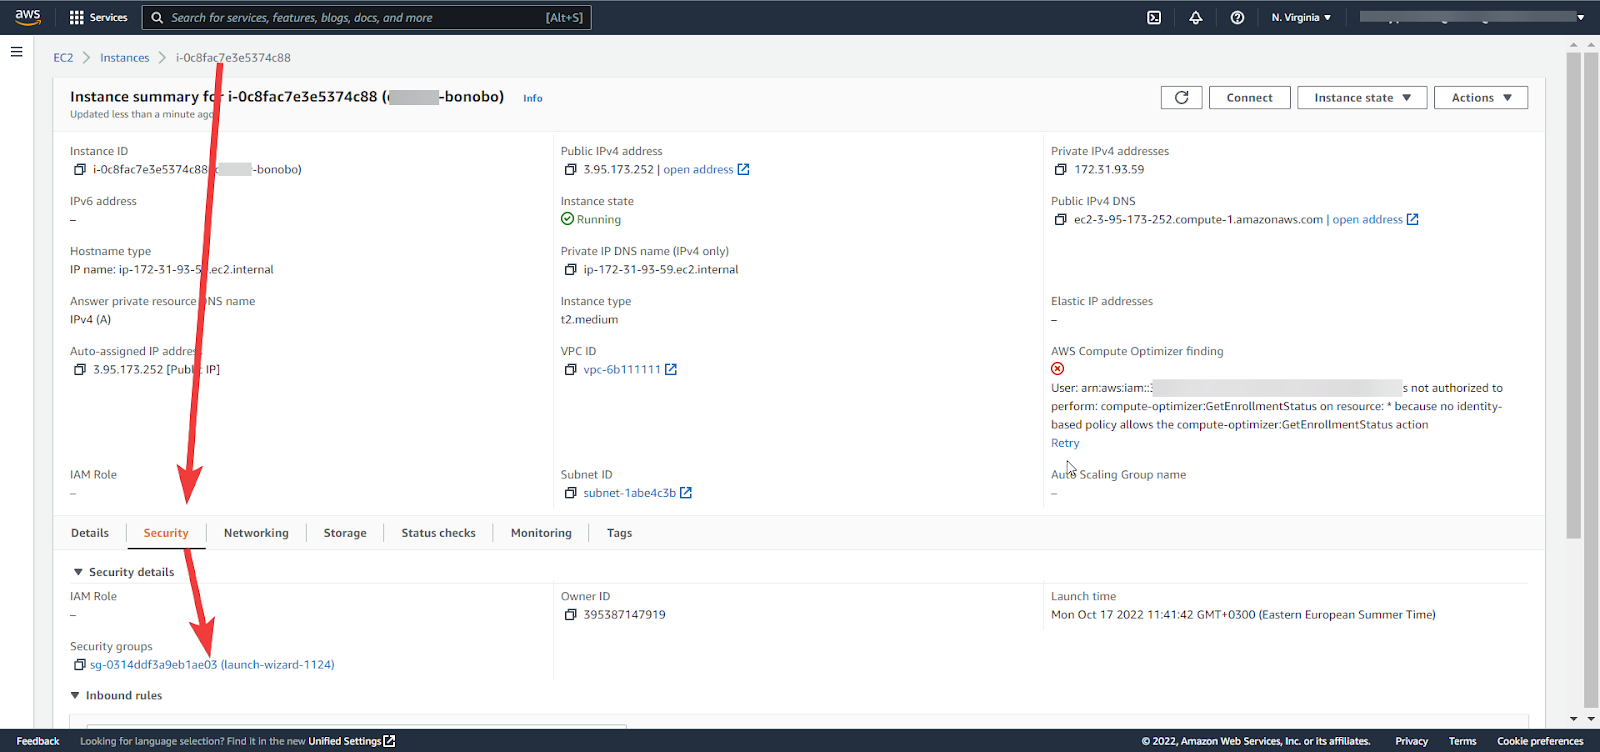This screenshot has width=1600, height=752.
Task: Open the N. Virginia region dropdown
Action: pyautogui.click(x=1301, y=18)
